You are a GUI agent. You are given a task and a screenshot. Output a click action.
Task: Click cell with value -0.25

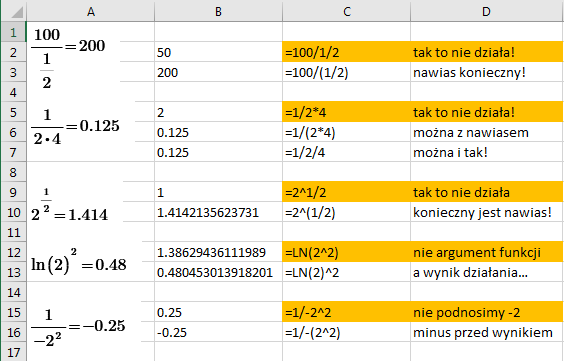point(218,332)
